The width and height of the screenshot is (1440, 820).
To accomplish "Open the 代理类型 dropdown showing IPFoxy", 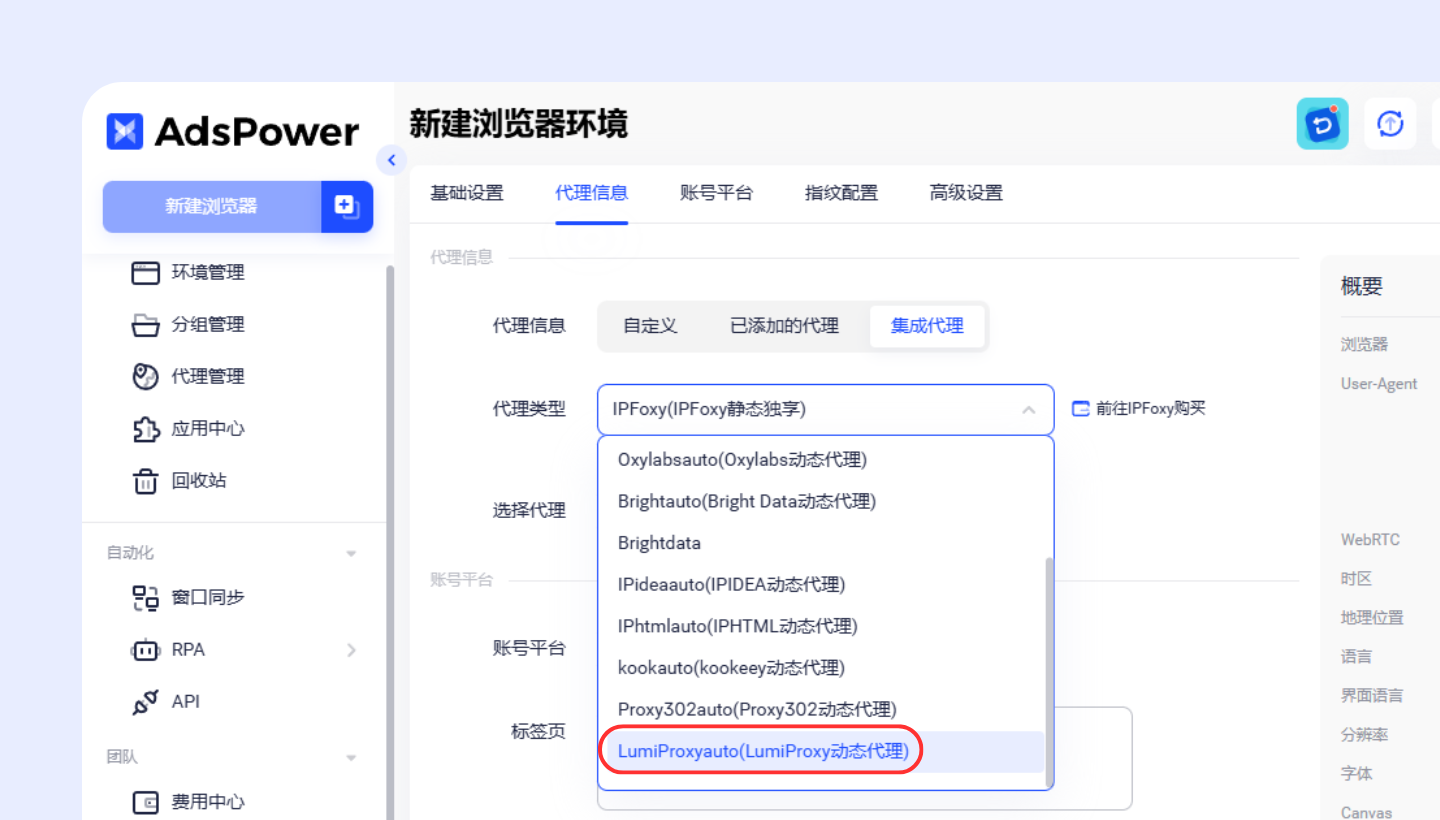I will [x=826, y=409].
